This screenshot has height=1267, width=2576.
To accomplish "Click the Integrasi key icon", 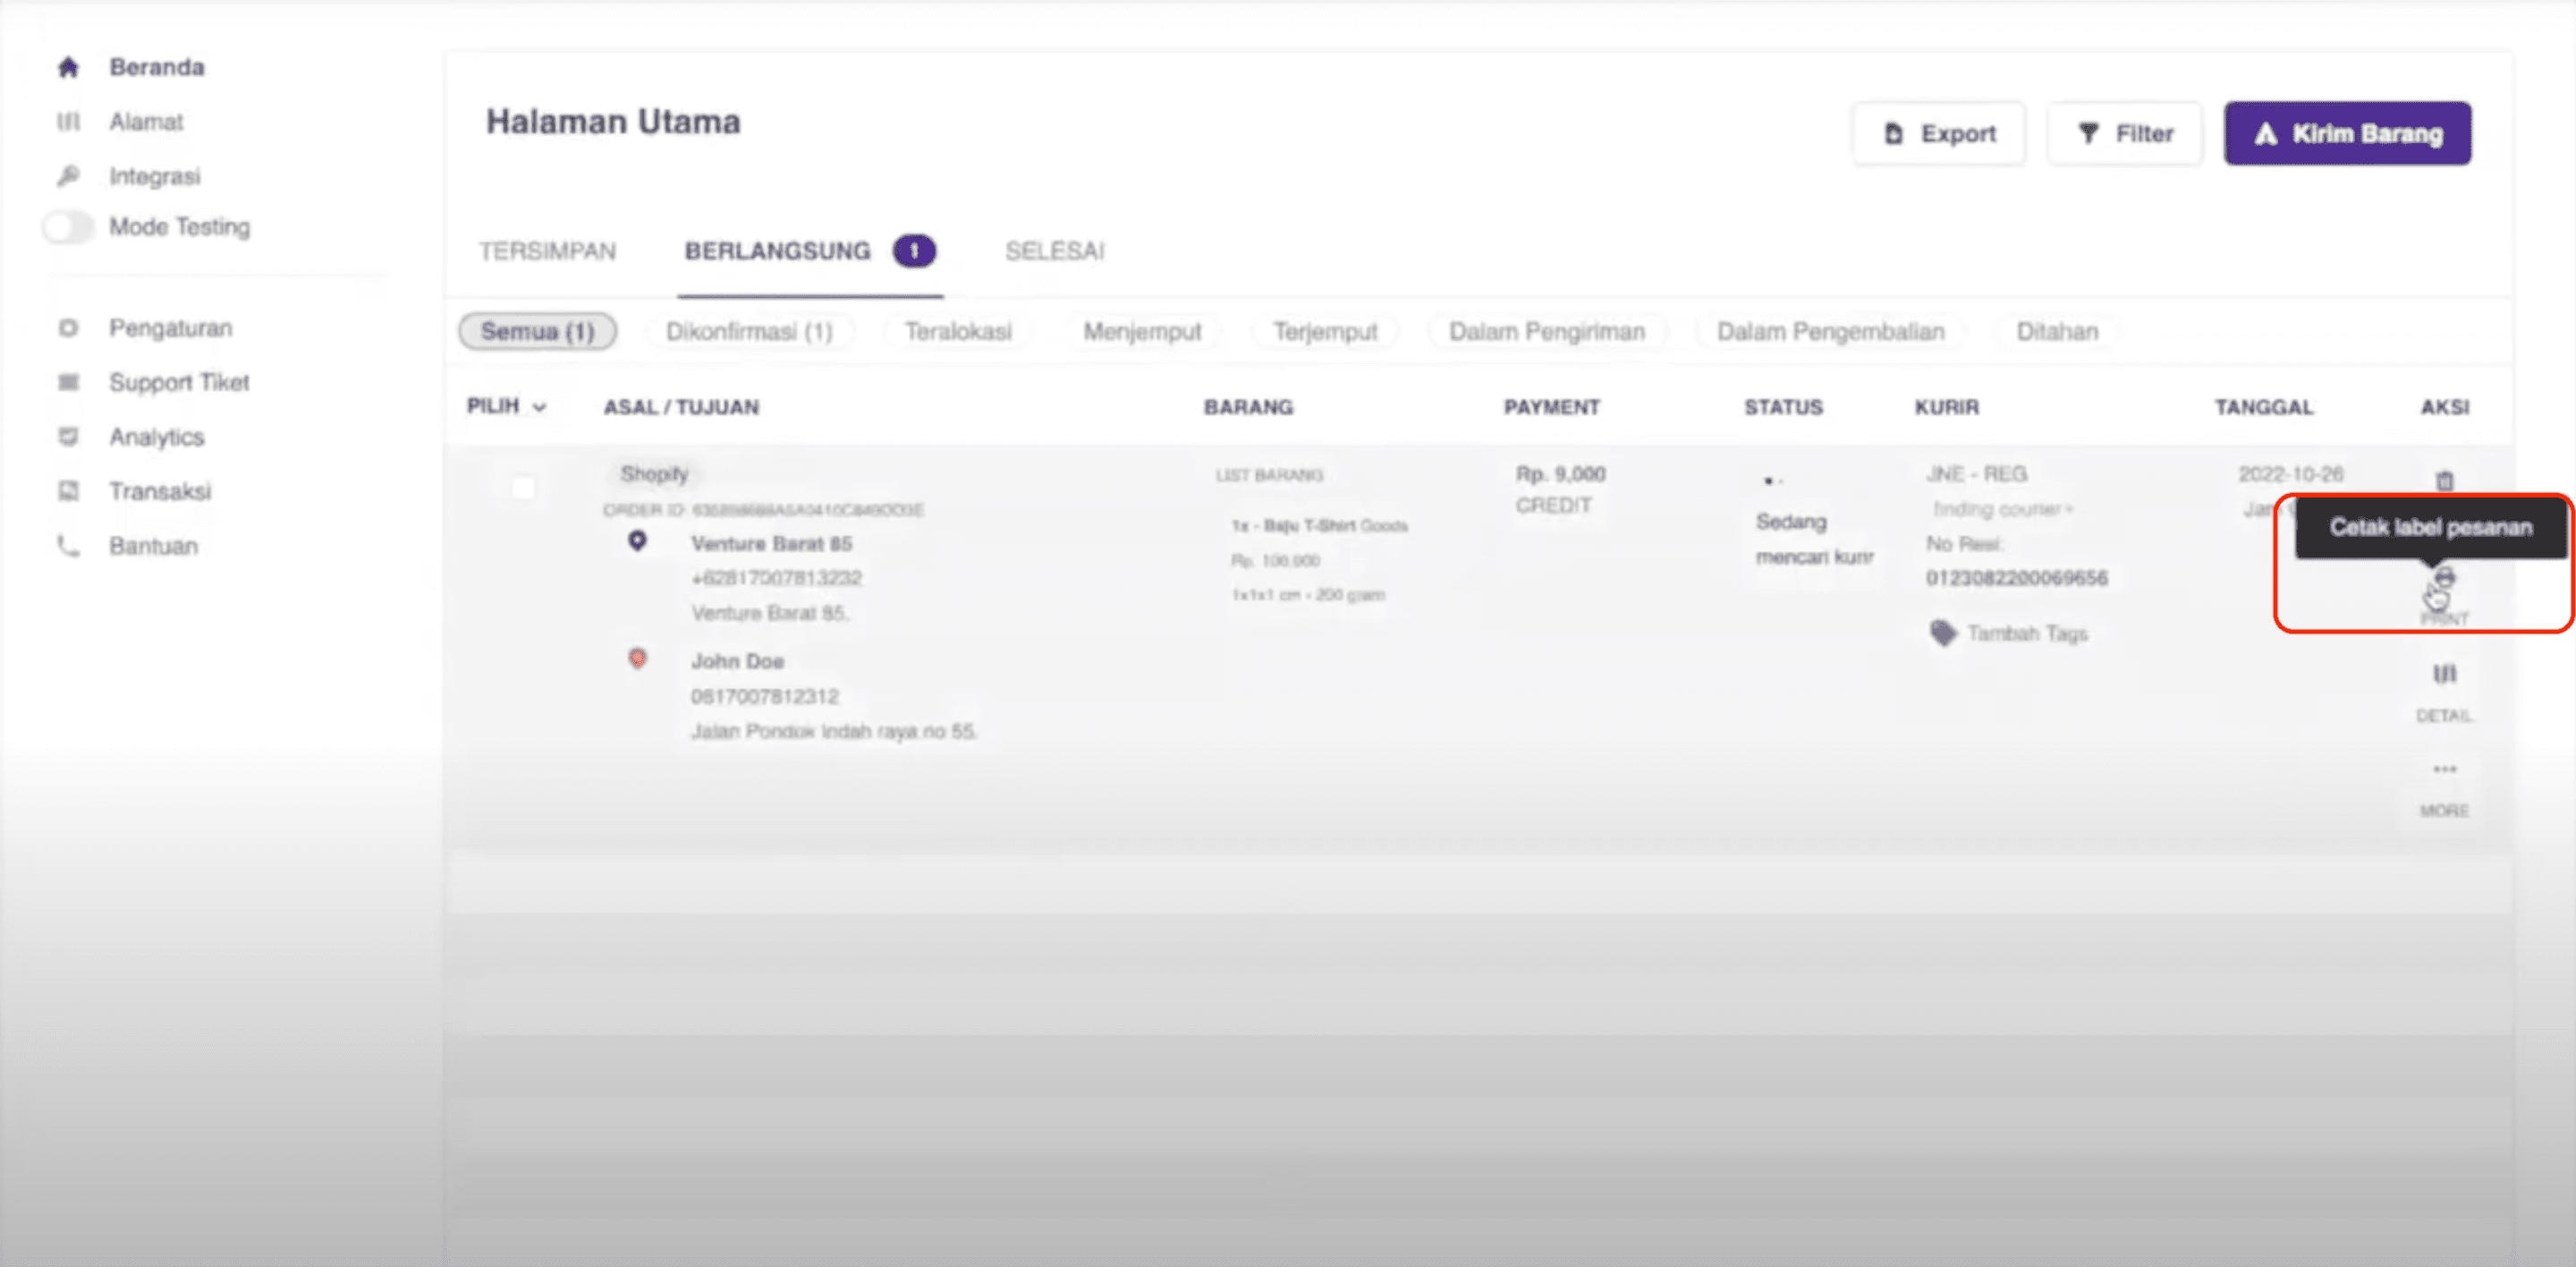I will [x=68, y=176].
